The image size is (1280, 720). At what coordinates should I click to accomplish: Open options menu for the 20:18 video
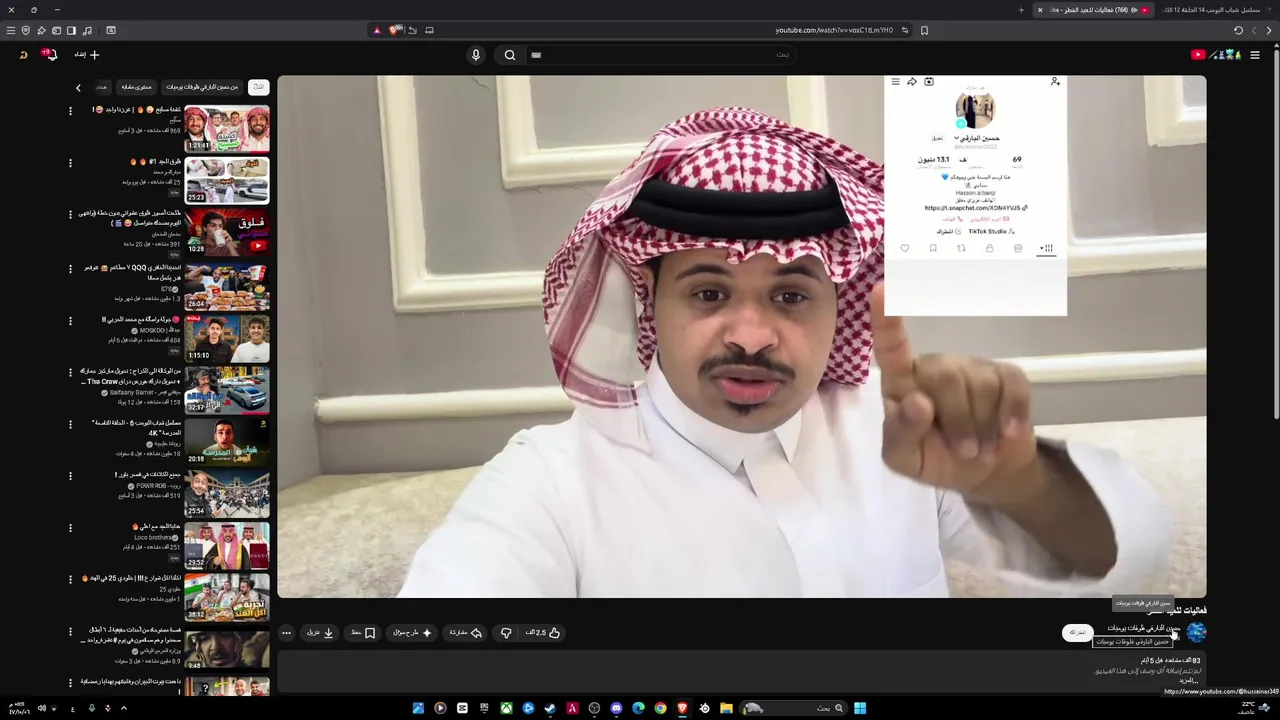click(70, 425)
